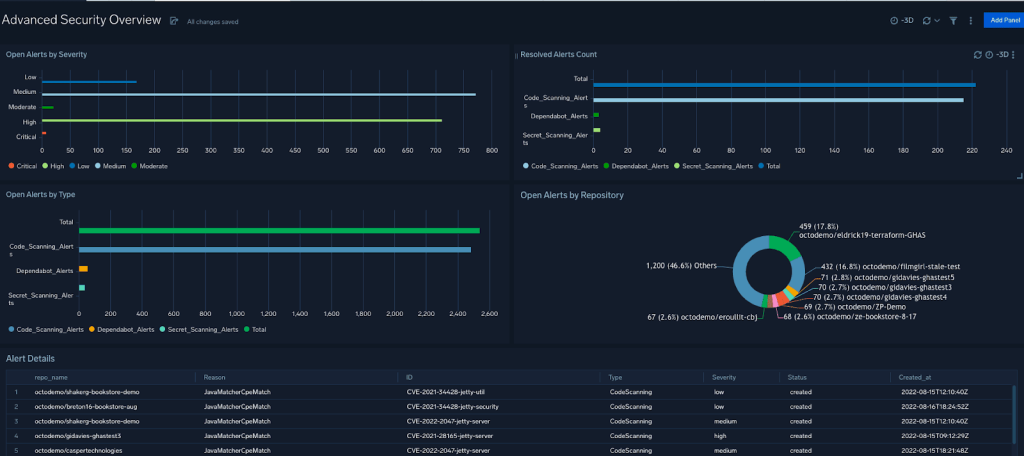Toggle Total in Resolved Alerts legend

(769, 166)
